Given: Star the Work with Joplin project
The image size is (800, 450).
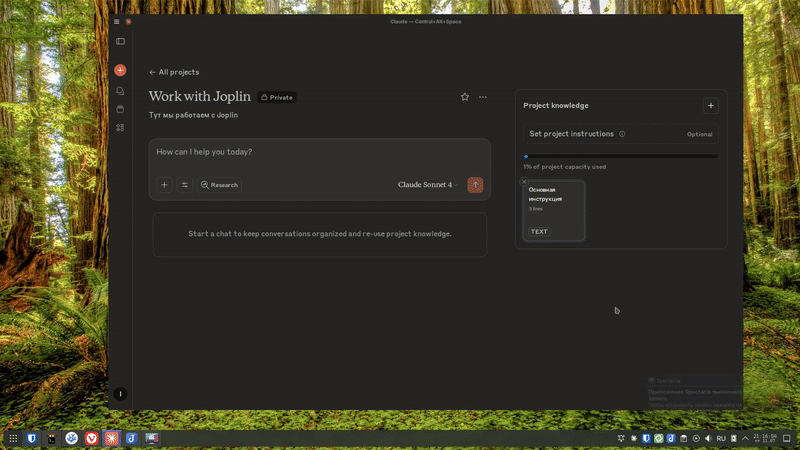Looking at the screenshot, I should pyautogui.click(x=465, y=97).
